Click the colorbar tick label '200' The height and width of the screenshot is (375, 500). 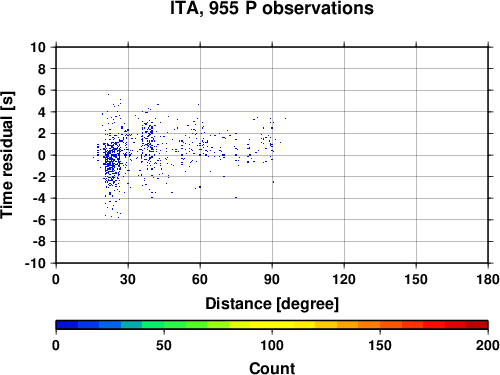[x=488, y=345]
